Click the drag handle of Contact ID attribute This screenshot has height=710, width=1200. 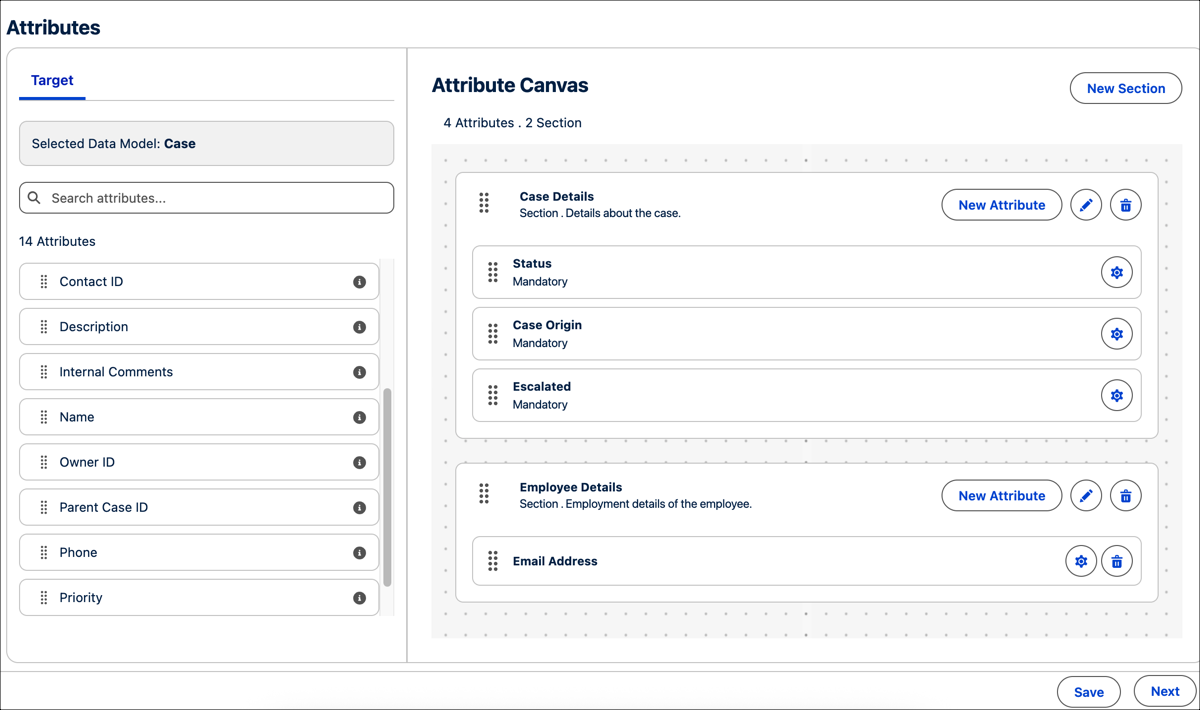(44, 282)
